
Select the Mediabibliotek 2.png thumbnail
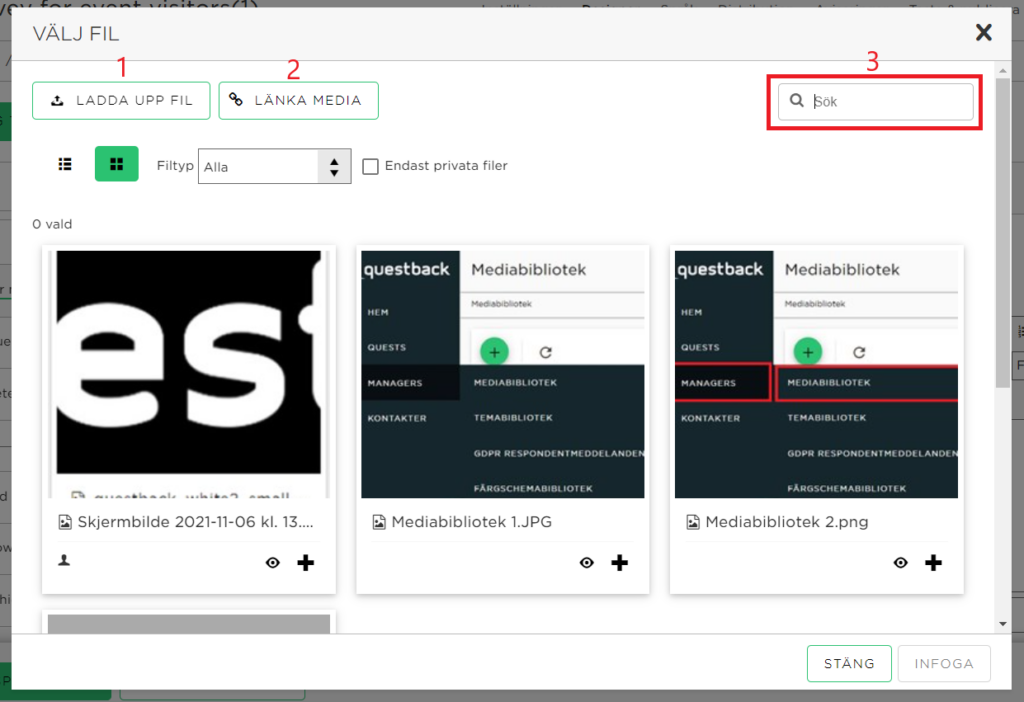(x=816, y=374)
